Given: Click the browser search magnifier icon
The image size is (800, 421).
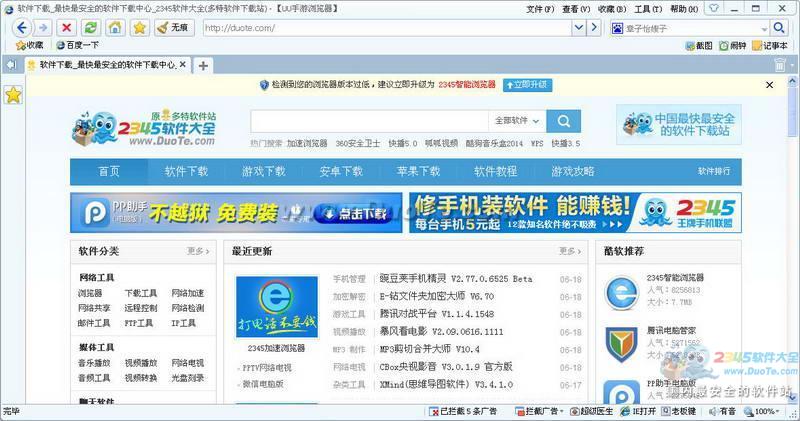Looking at the screenshot, I should 779,28.
